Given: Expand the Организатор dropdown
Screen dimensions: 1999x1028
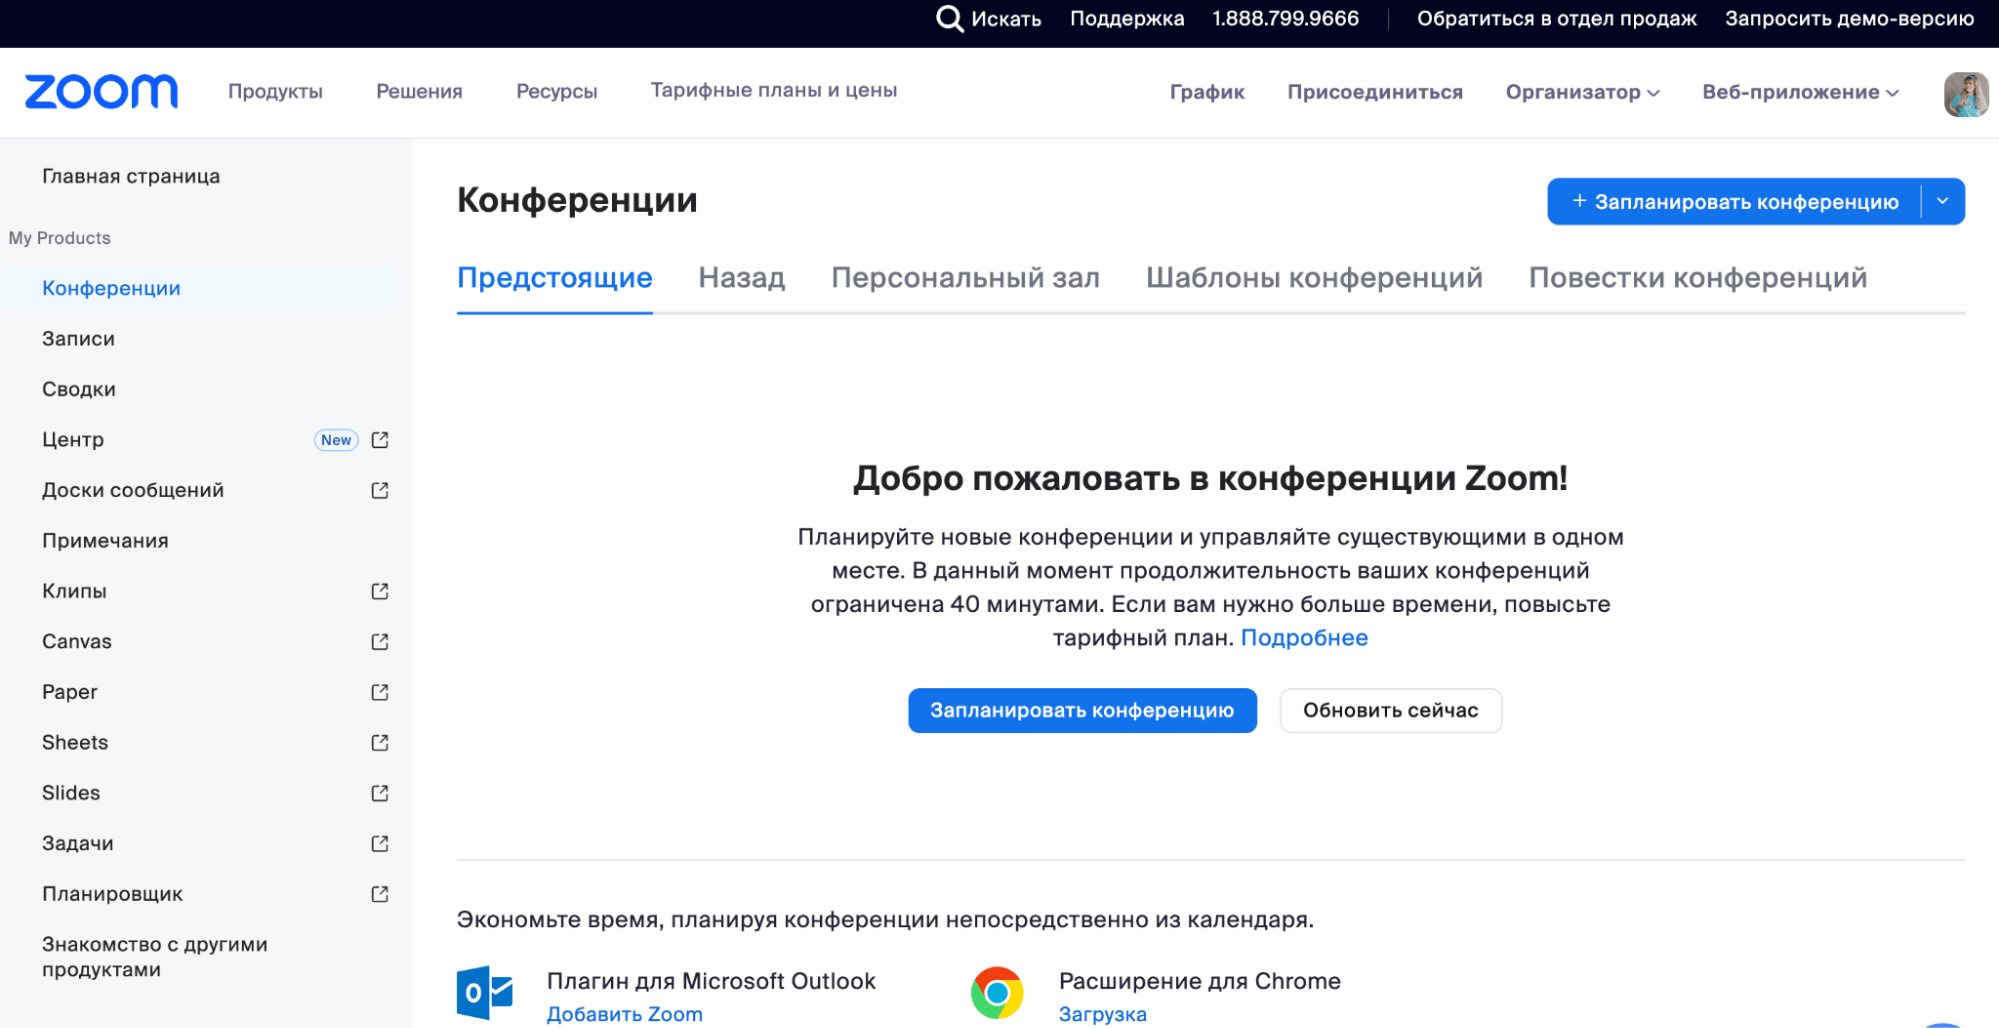Looking at the screenshot, I should (1582, 92).
